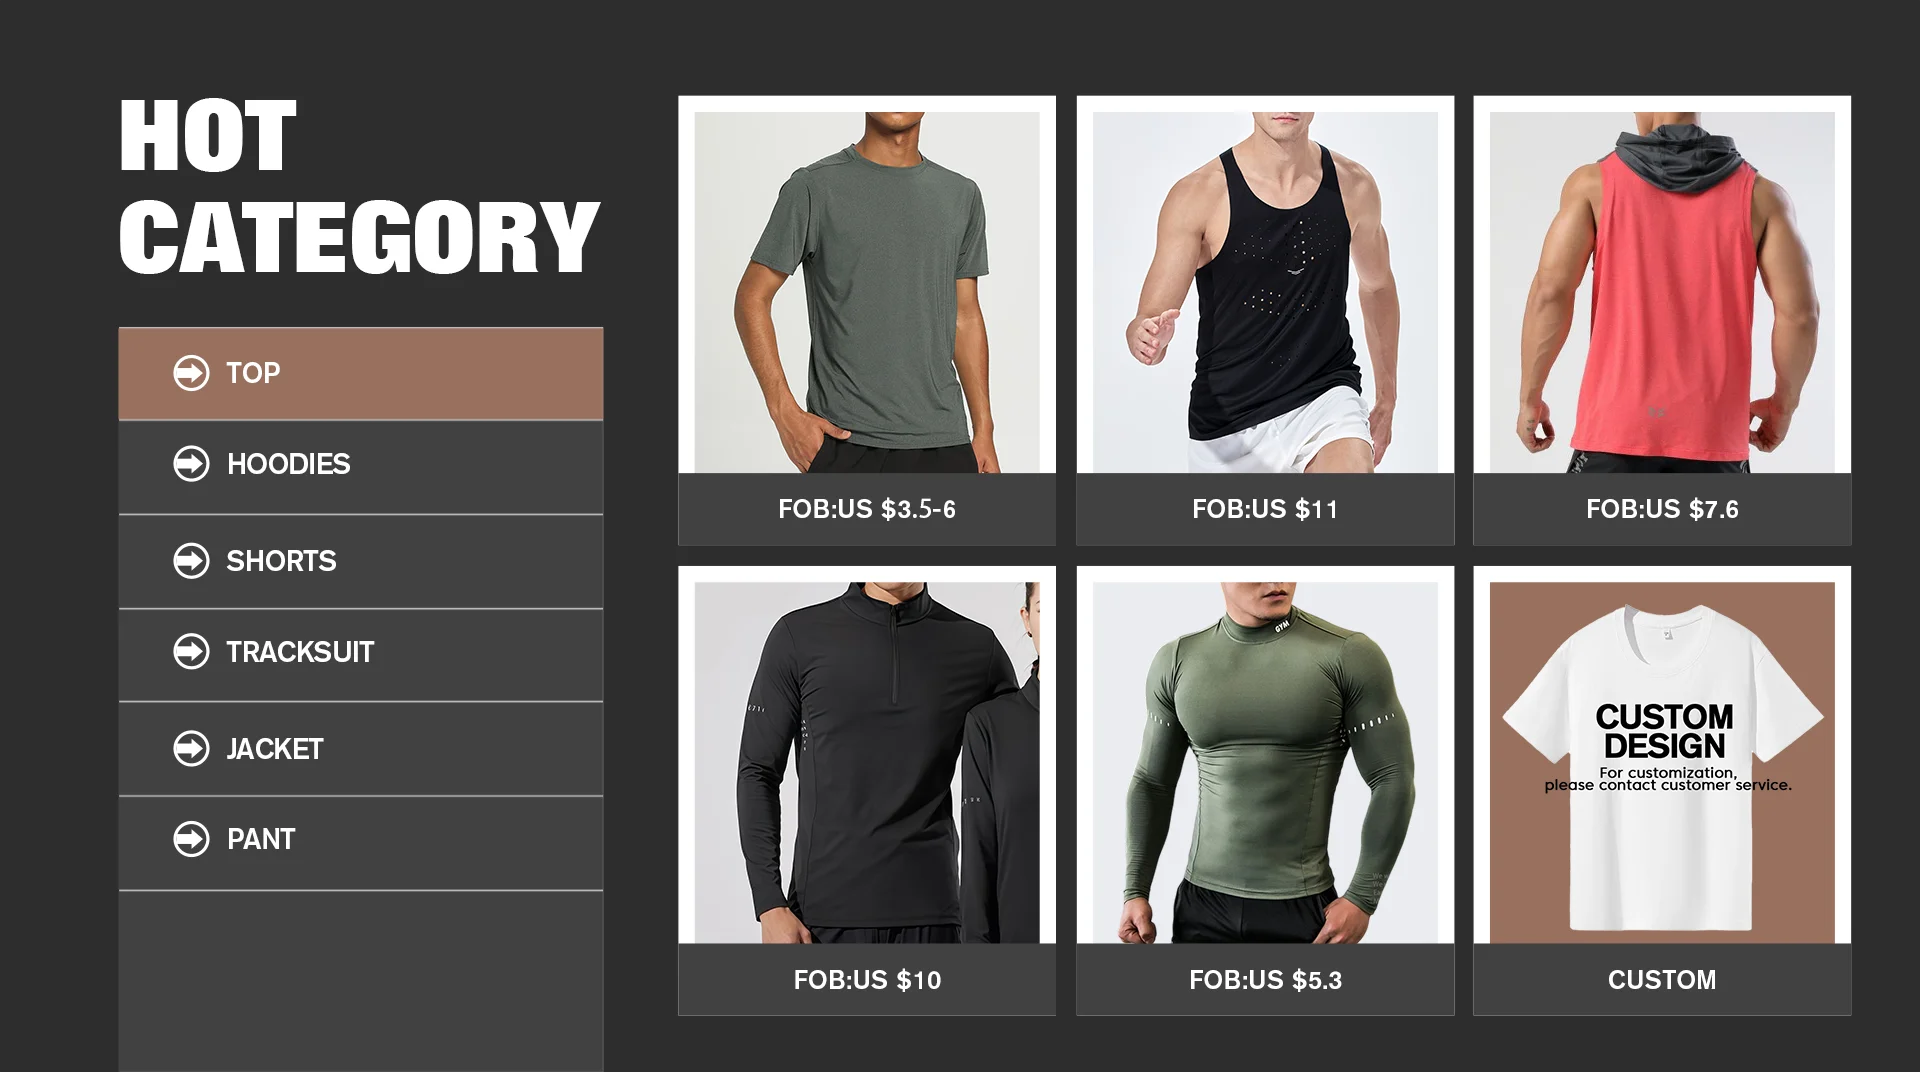The height and width of the screenshot is (1072, 1920).
Task: Select the arrow icon beside TRACKSUIT
Action: click(191, 652)
